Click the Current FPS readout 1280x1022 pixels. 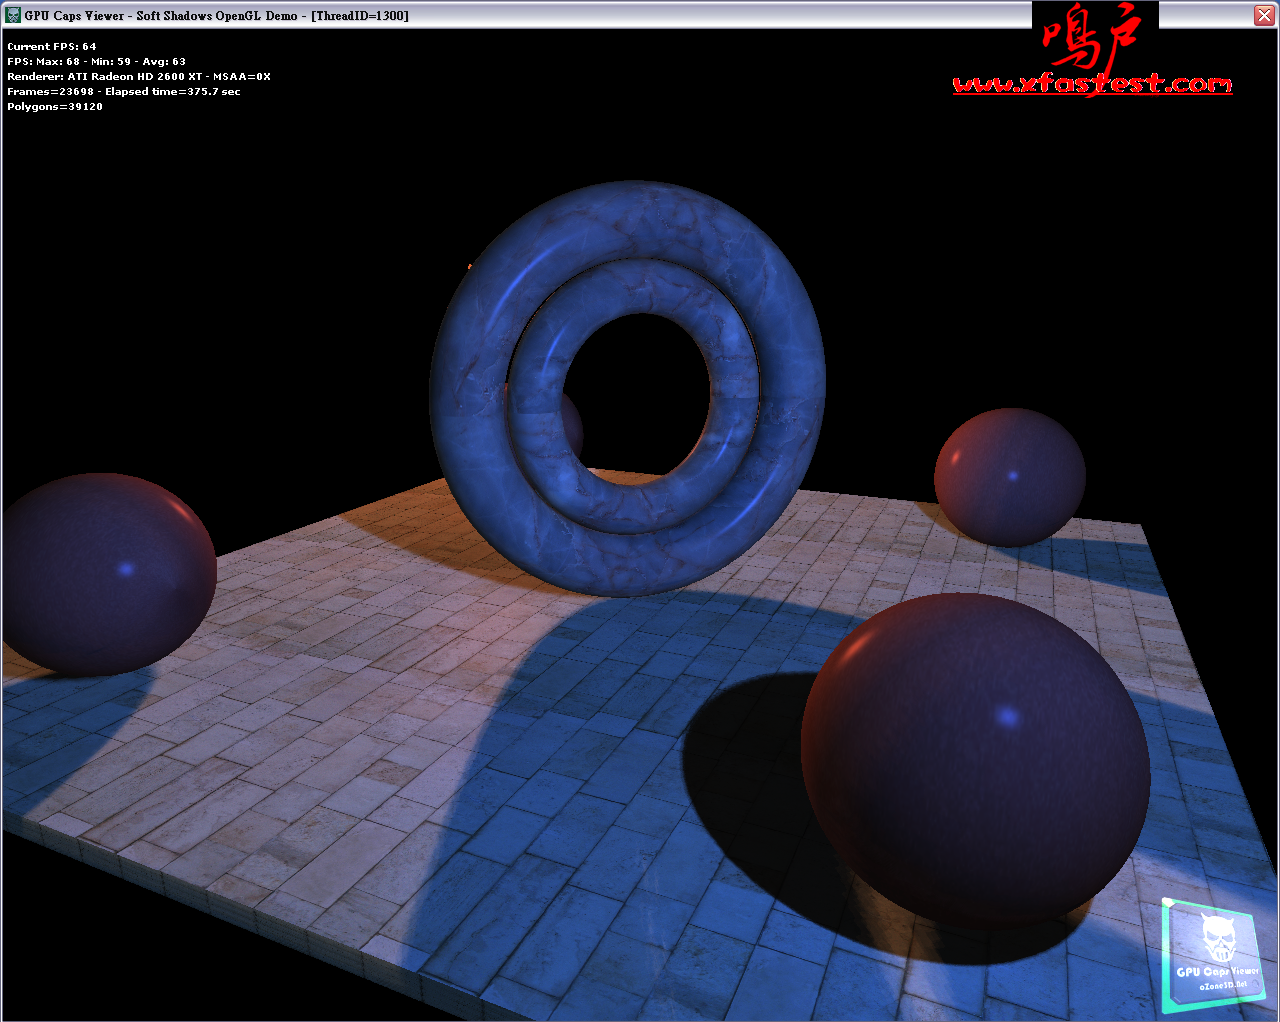52,47
